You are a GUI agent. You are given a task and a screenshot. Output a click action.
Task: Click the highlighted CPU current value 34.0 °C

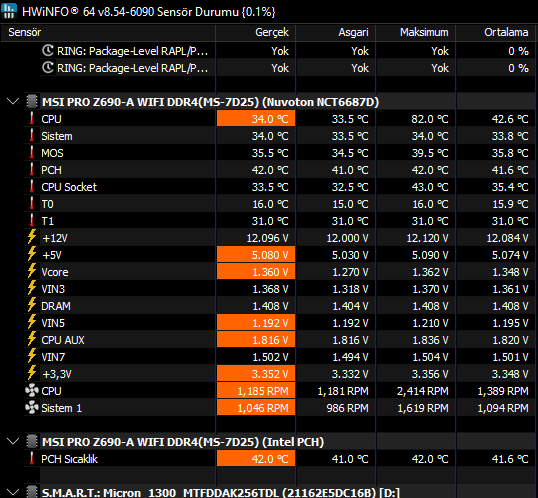256,119
